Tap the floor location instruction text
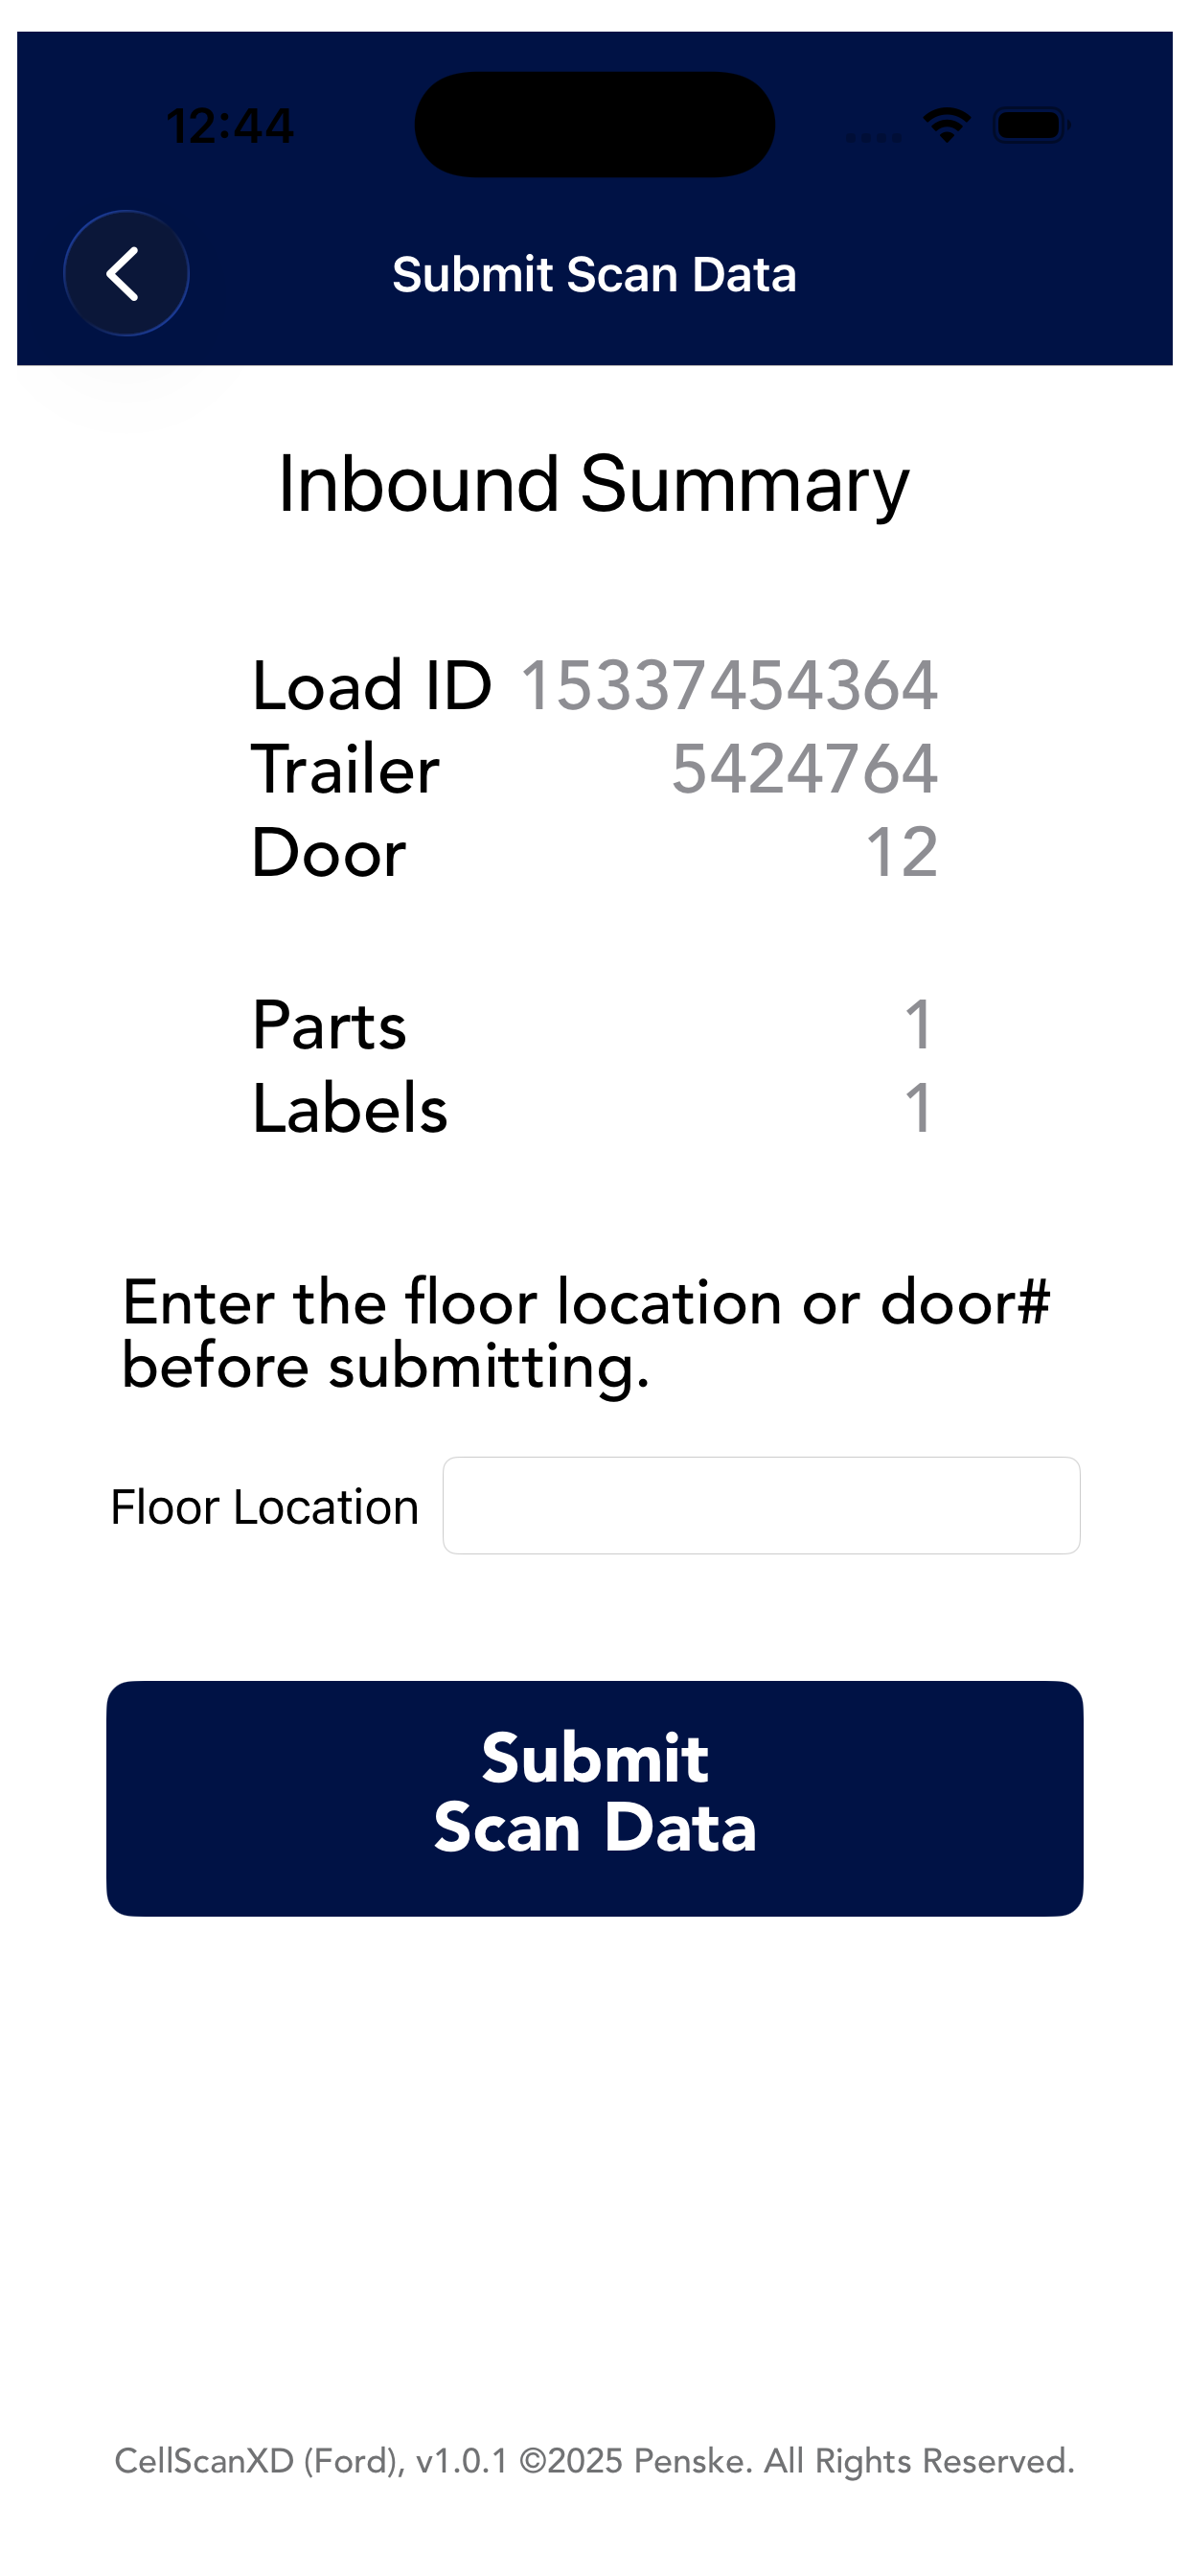The width and height of the screenshot is (1190, 2576). coord(586,1334)
